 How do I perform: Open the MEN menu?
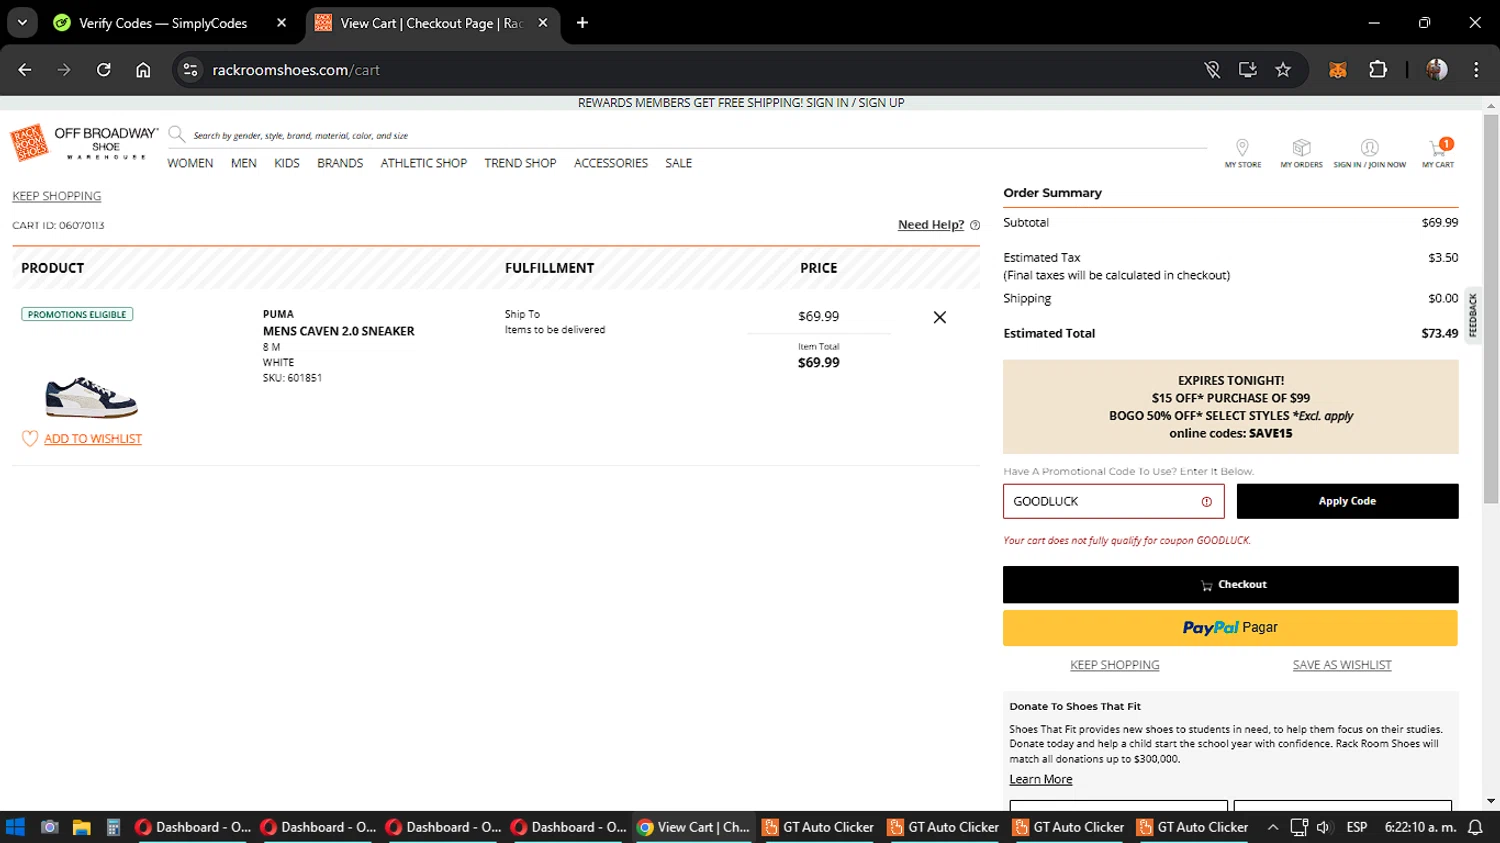click(244, 163)
